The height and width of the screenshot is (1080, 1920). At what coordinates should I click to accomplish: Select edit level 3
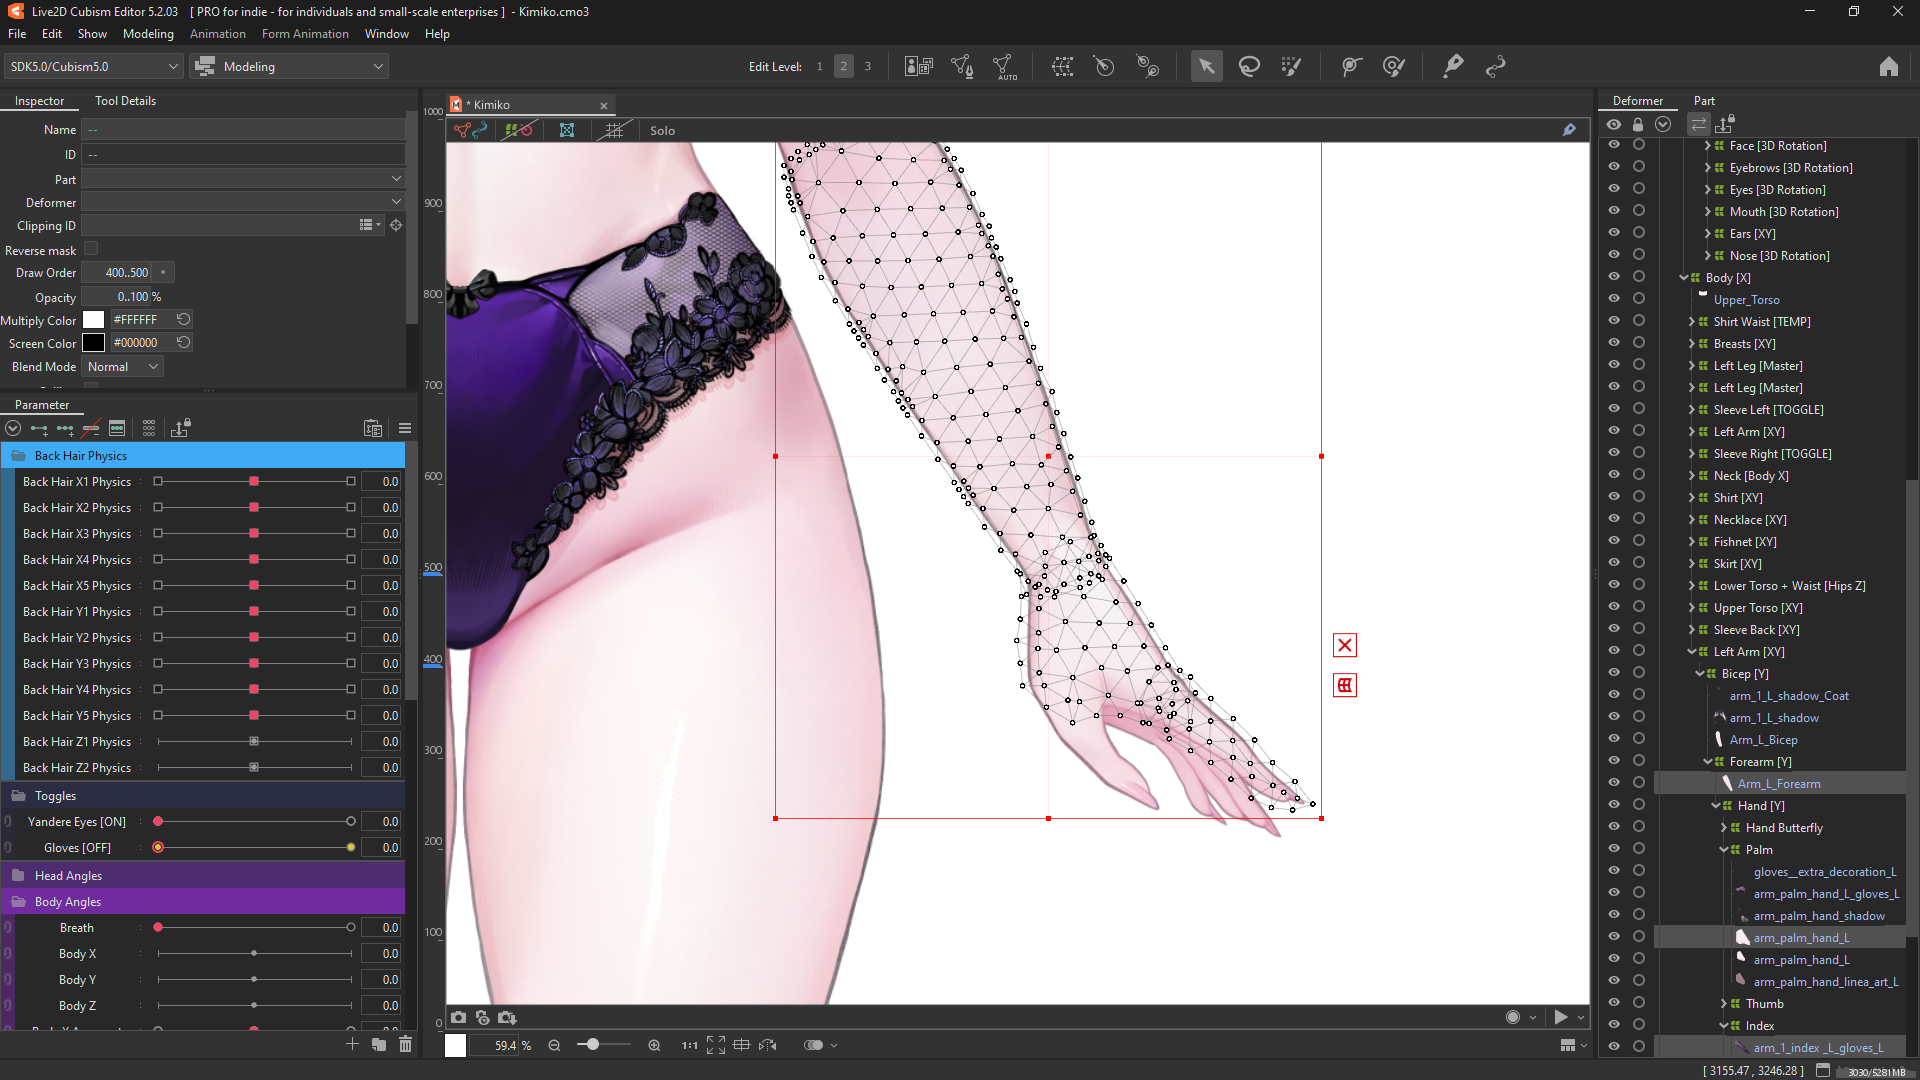[868, 66]
